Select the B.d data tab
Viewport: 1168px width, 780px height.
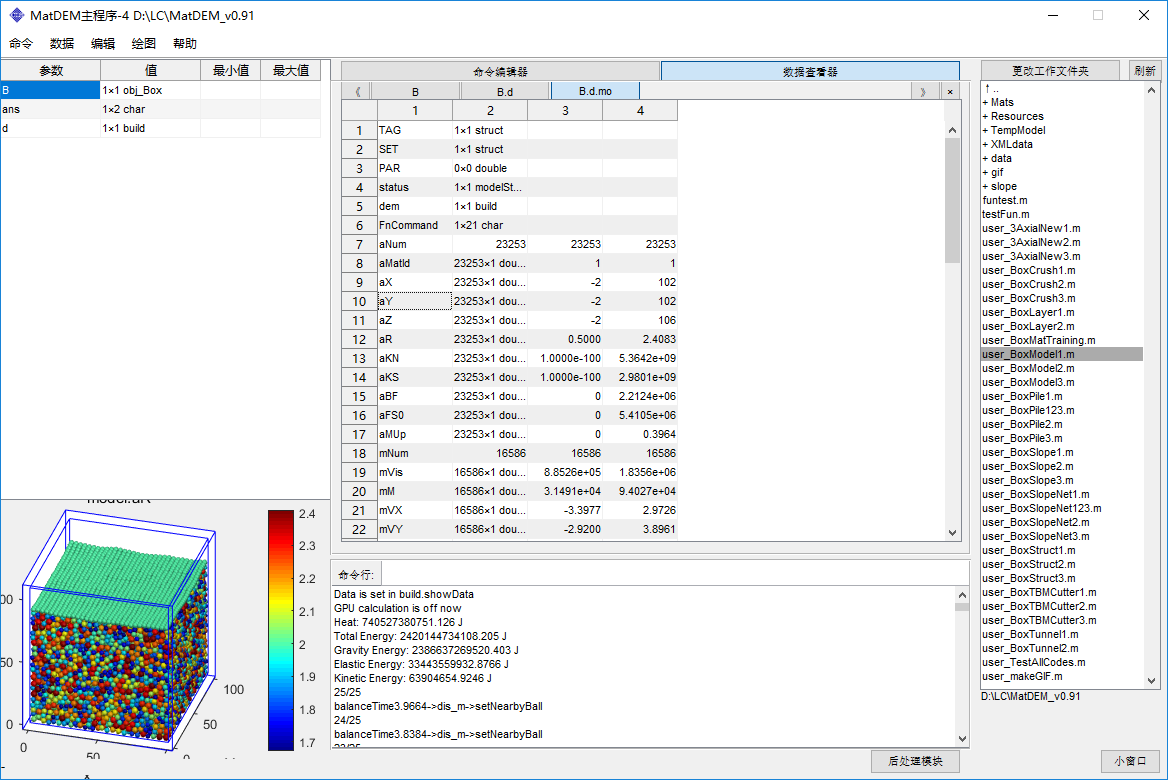pos(505,91)
